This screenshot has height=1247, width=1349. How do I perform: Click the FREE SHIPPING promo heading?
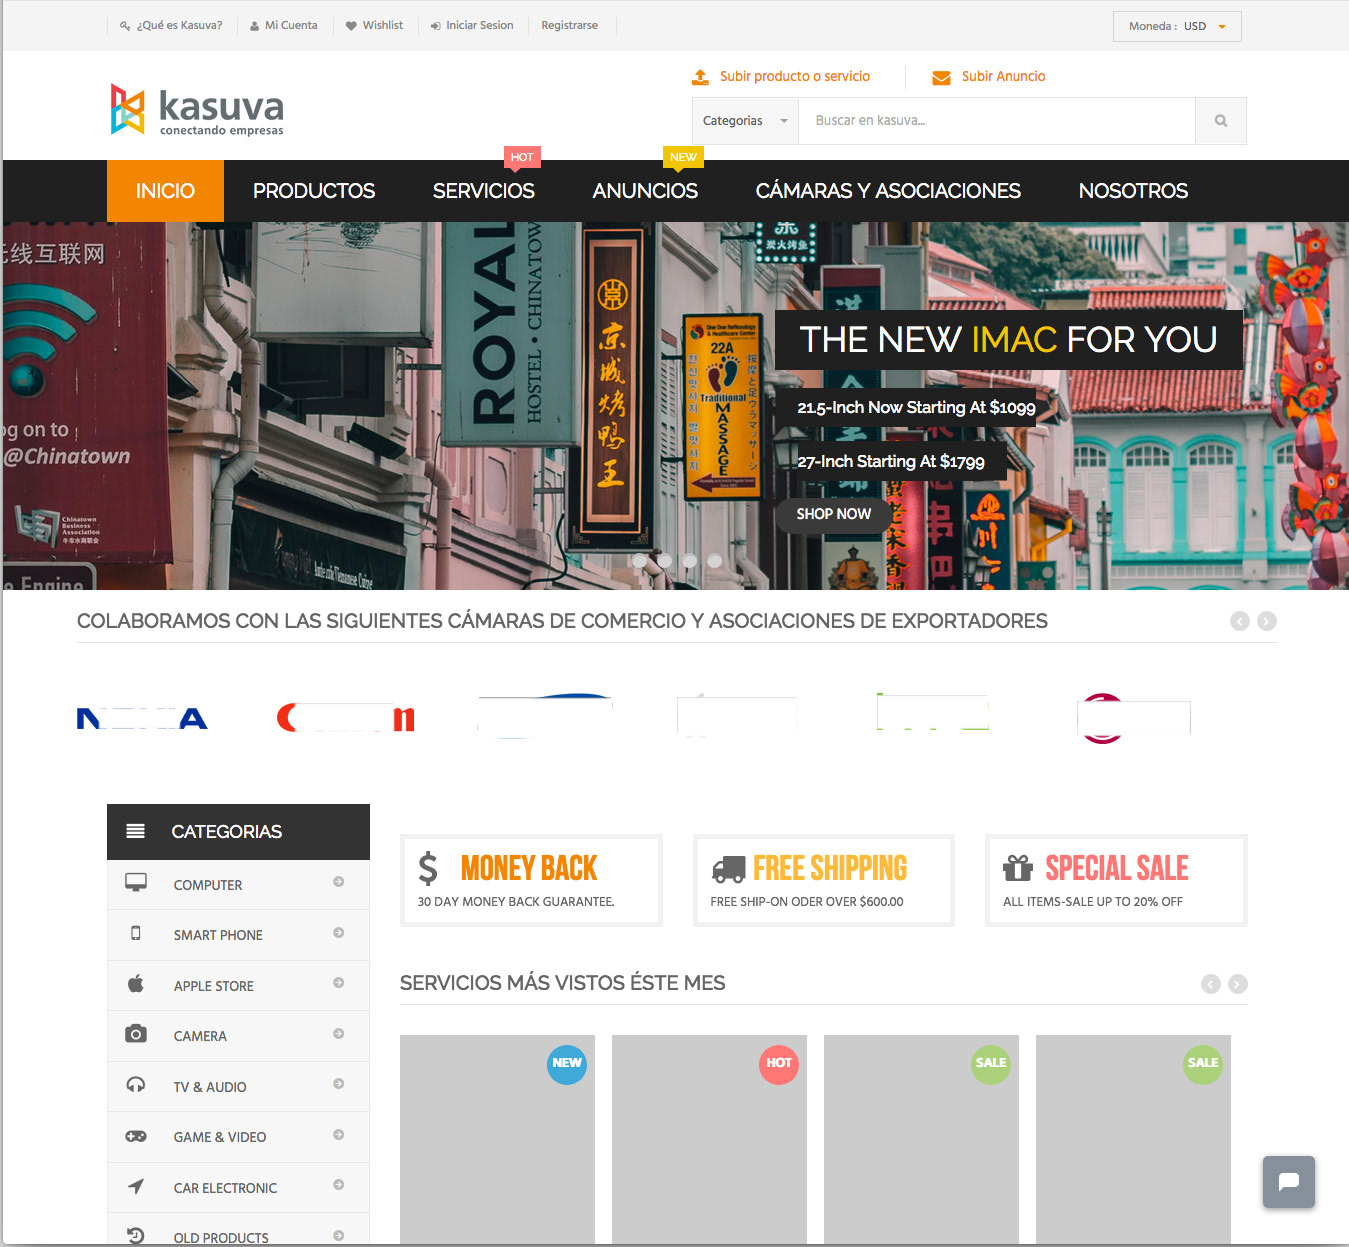pos(830,868)
